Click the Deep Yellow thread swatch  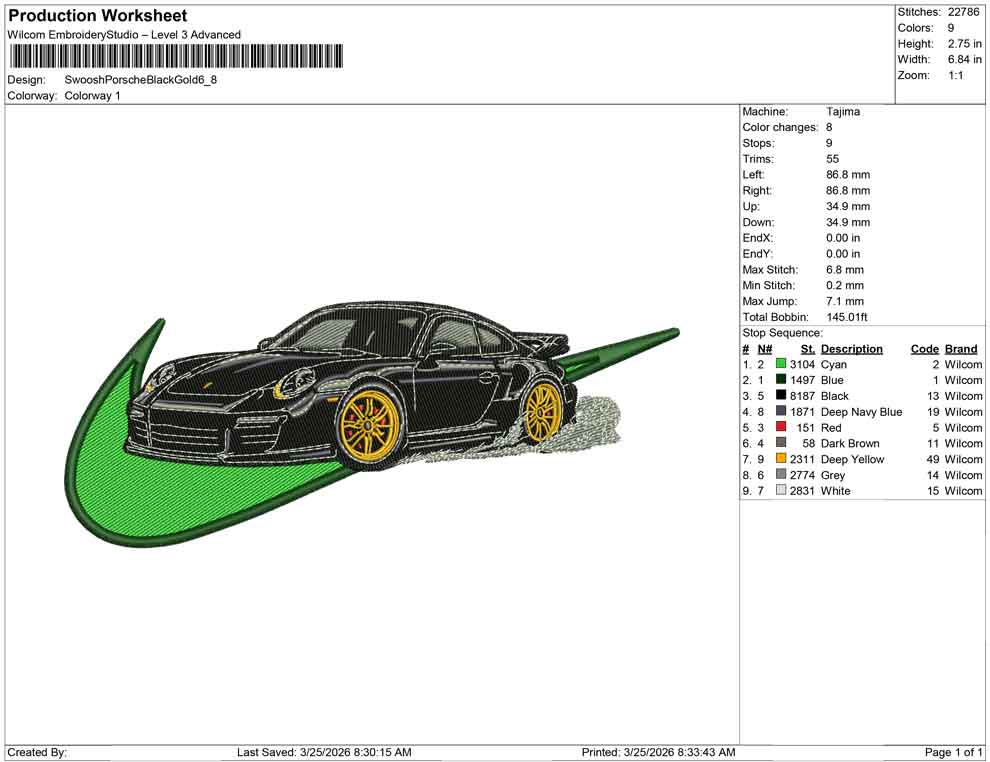click(x=783, y=459)
